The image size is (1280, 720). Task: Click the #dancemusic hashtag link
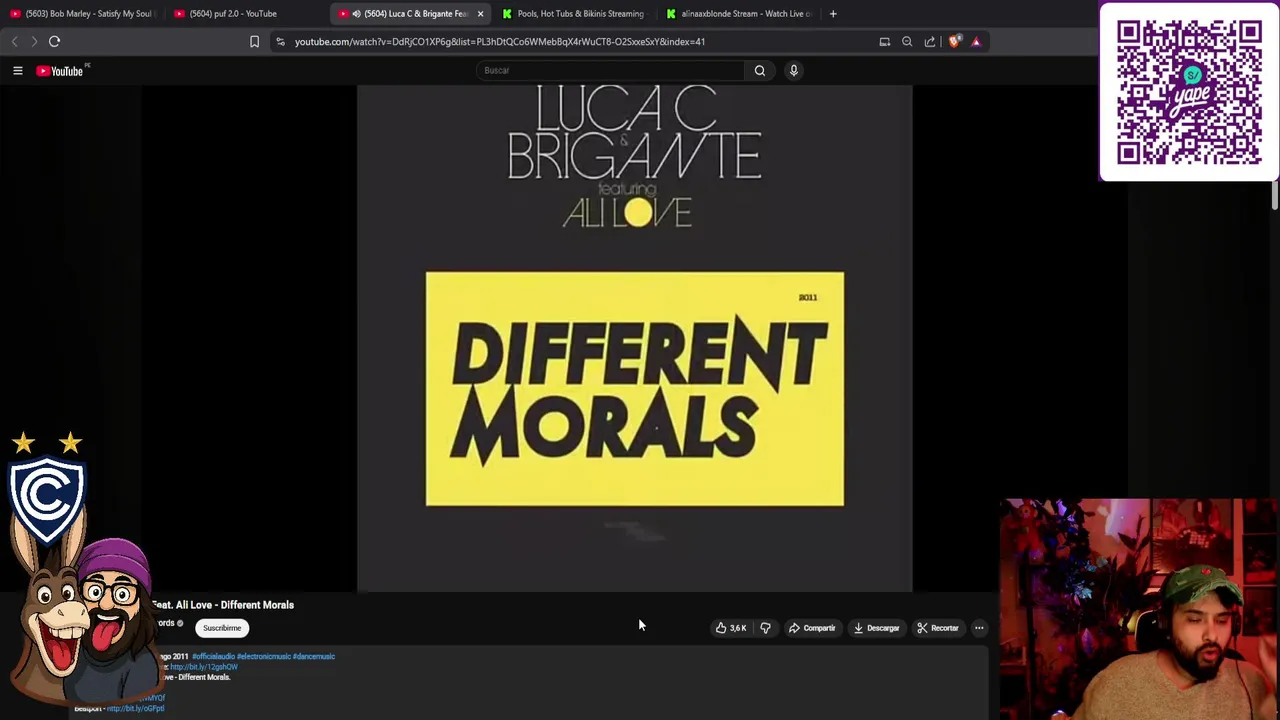[x=314, y=656]
